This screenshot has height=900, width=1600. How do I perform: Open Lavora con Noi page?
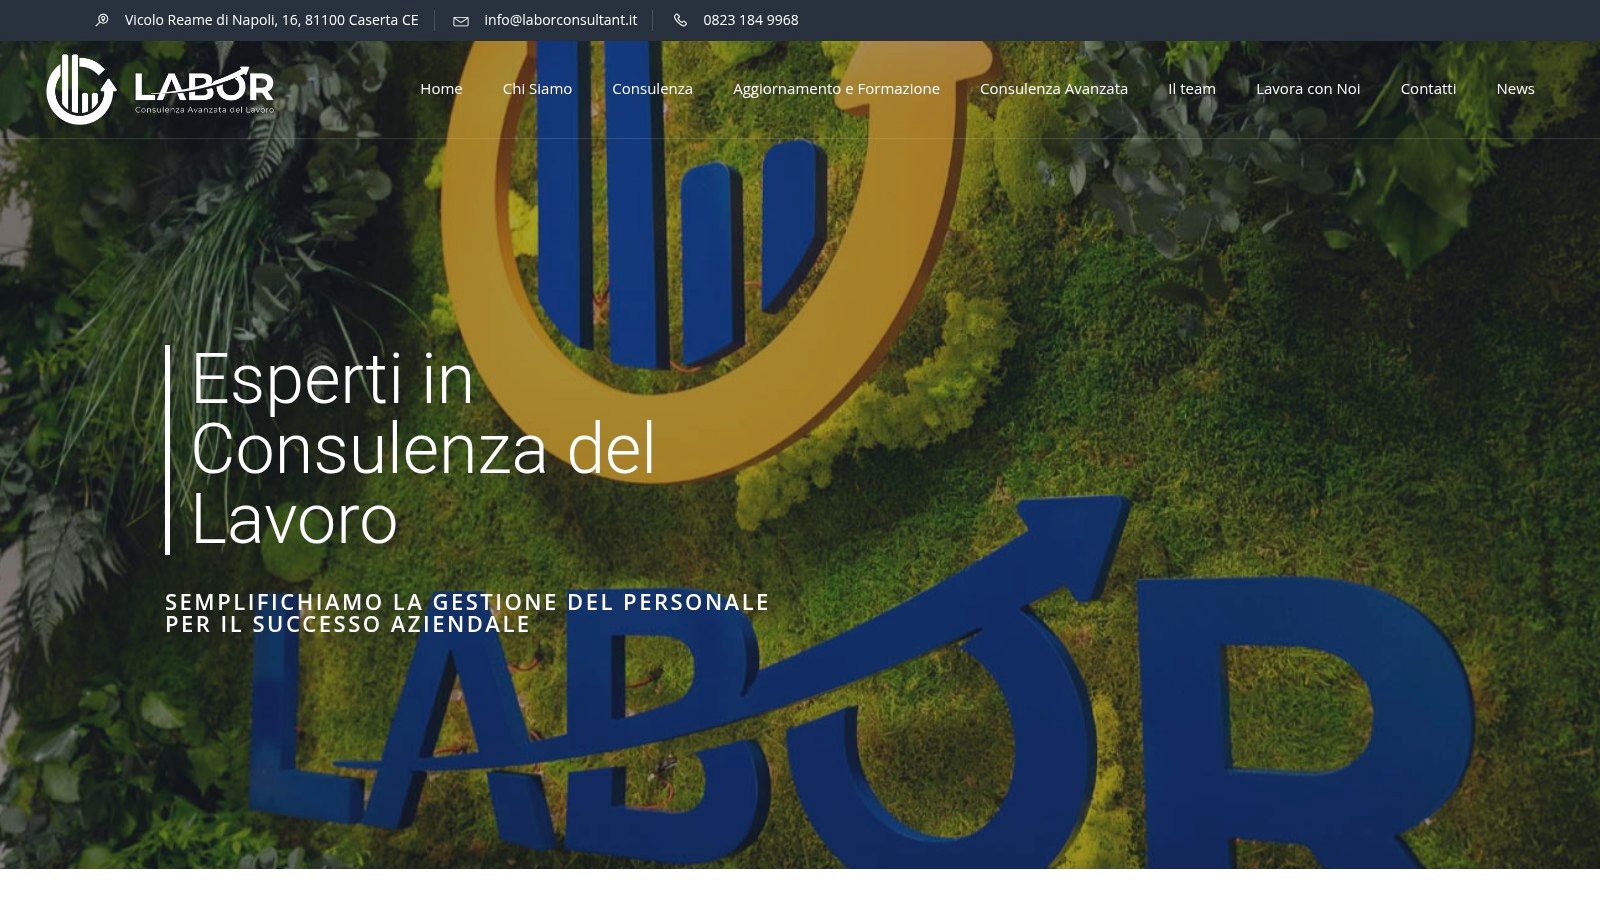1308,89
